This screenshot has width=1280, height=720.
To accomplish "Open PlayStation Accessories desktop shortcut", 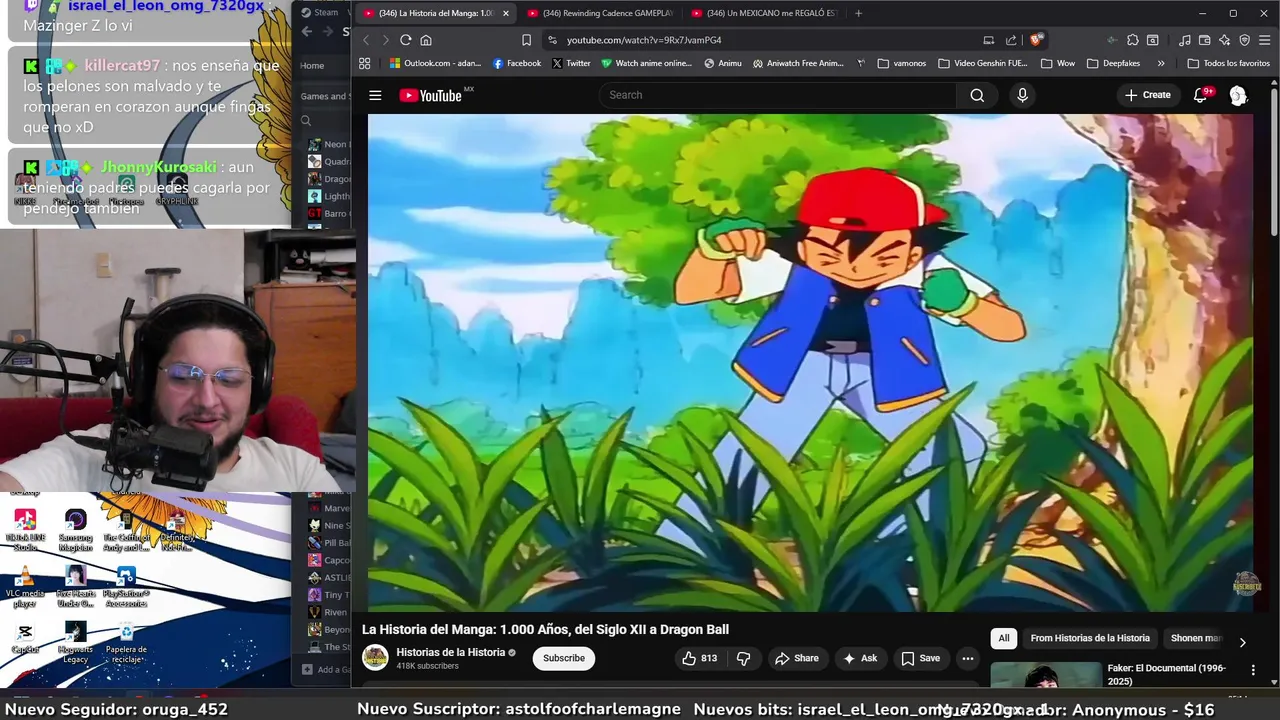I will (x=126, y=587).
